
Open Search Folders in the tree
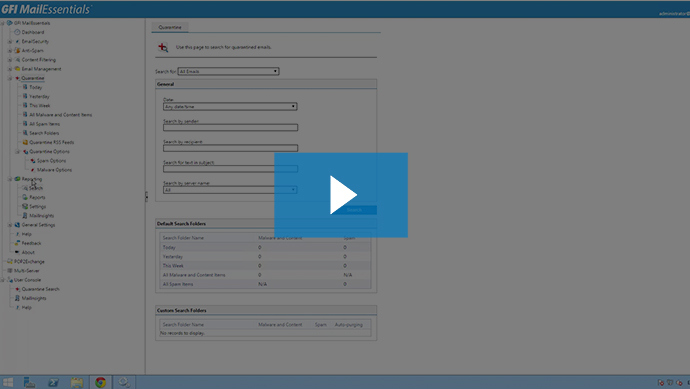(x=44, y=133)
